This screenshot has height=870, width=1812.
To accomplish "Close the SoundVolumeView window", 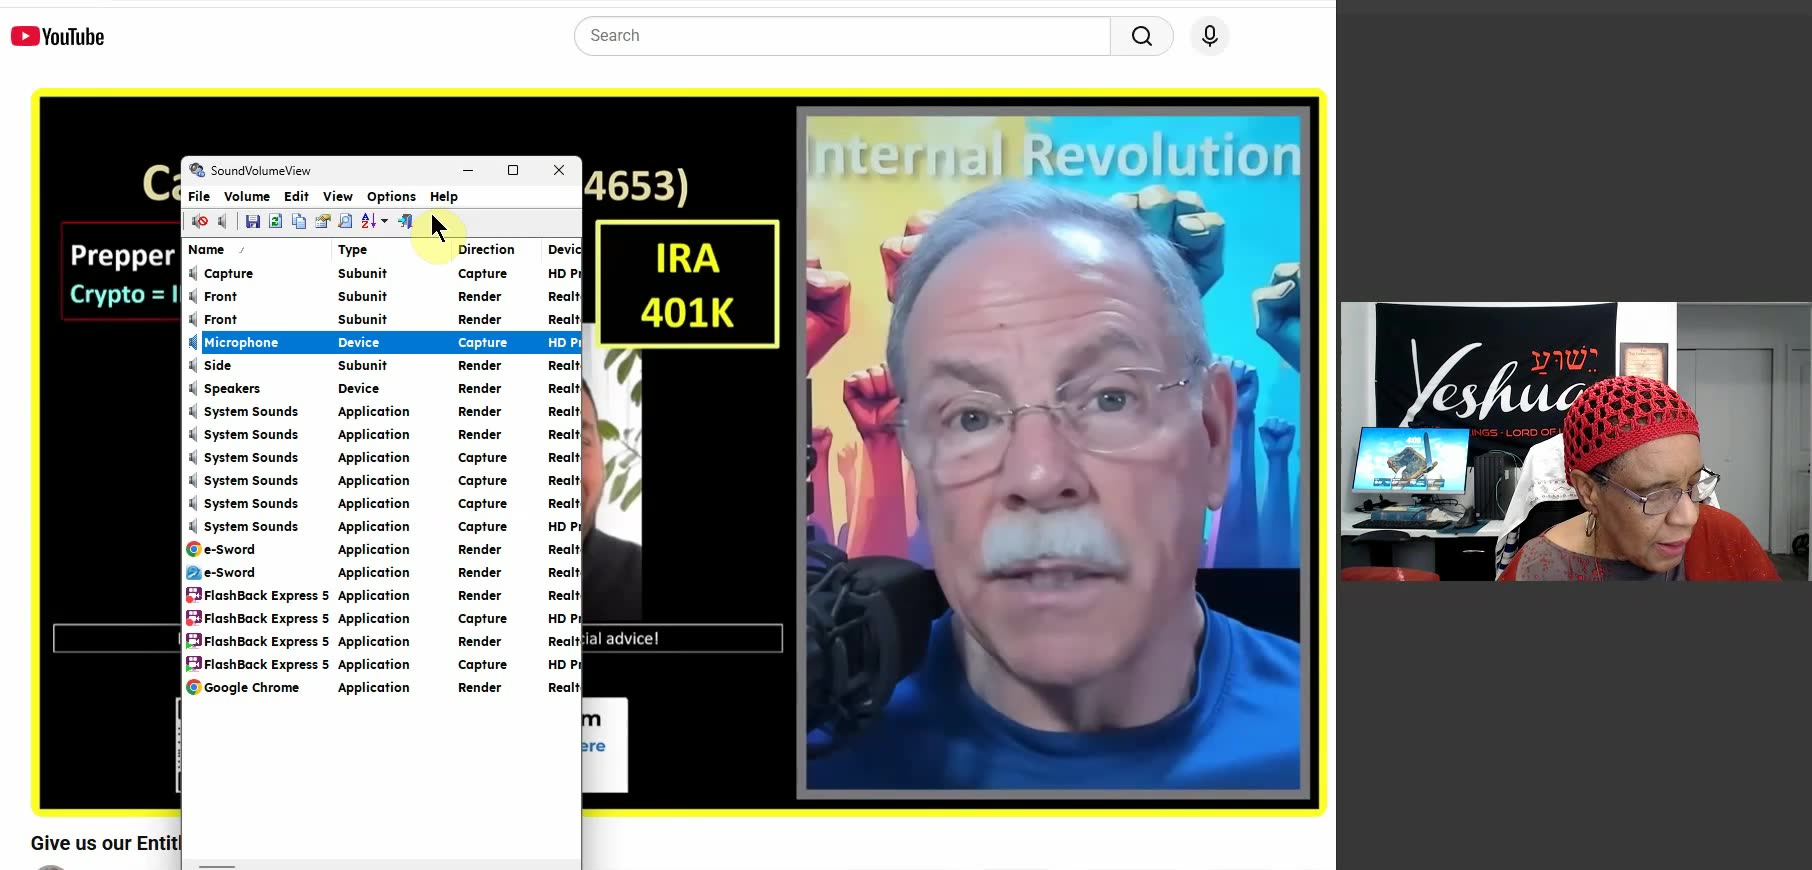I will point(559,171).
